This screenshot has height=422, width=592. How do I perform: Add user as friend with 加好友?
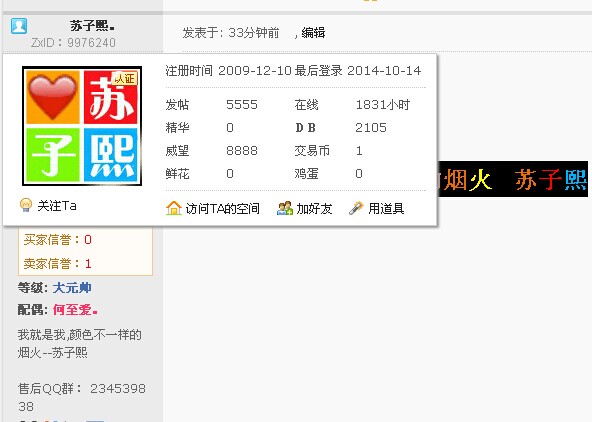click(314, 208)
